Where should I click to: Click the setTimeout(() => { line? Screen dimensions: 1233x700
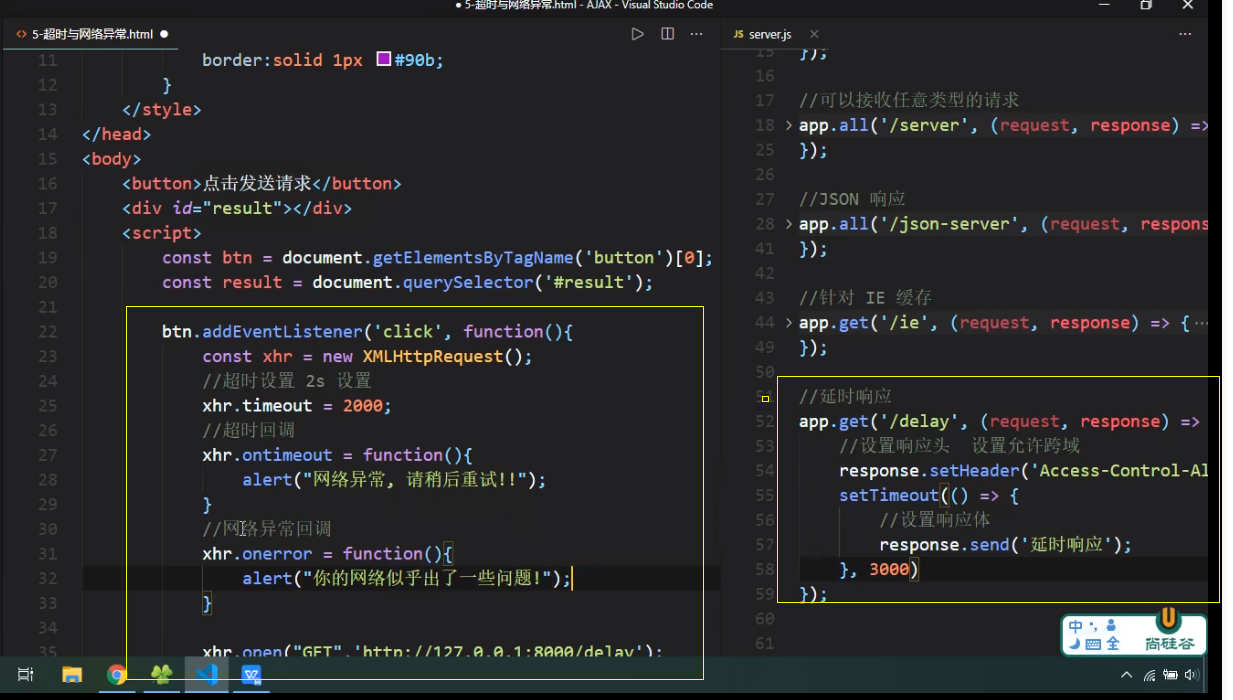(929, 495)
